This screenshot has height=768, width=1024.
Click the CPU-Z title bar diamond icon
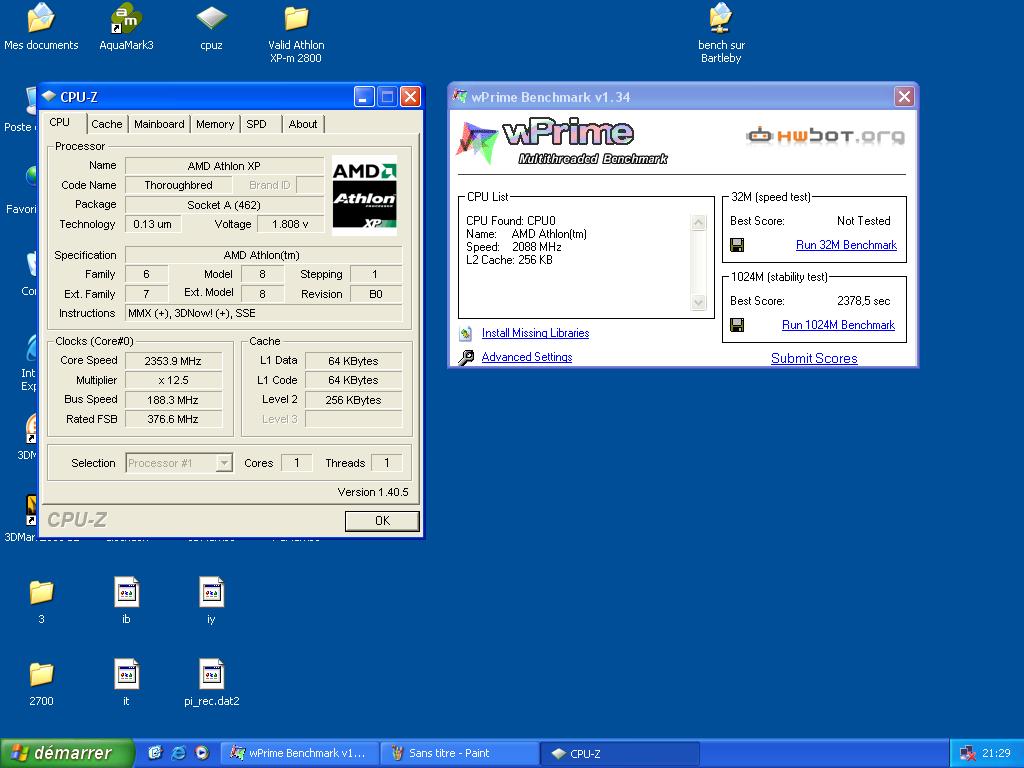49,97
